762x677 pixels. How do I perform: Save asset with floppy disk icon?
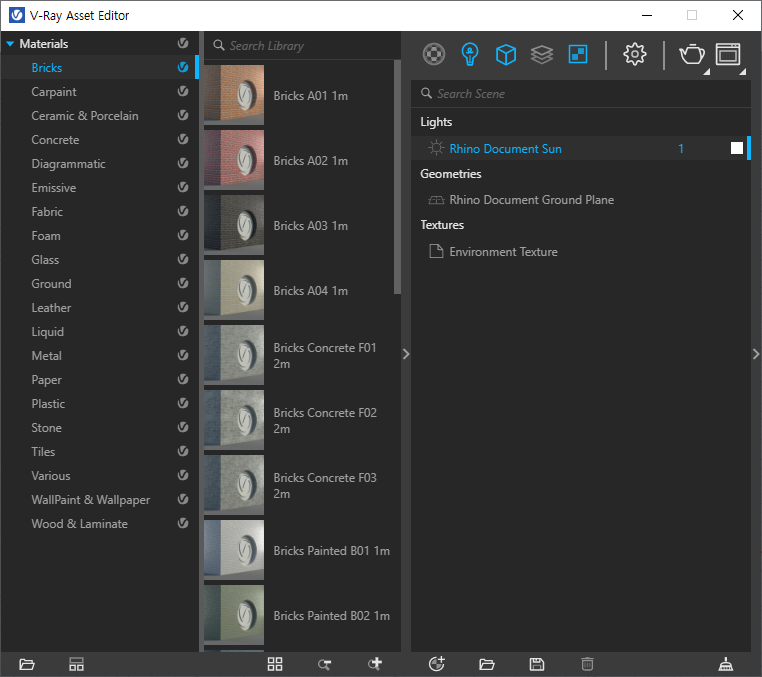(x=537, y=664)
